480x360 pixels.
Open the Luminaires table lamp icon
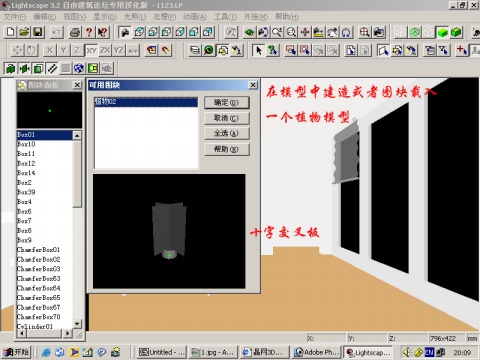(236, 50)
